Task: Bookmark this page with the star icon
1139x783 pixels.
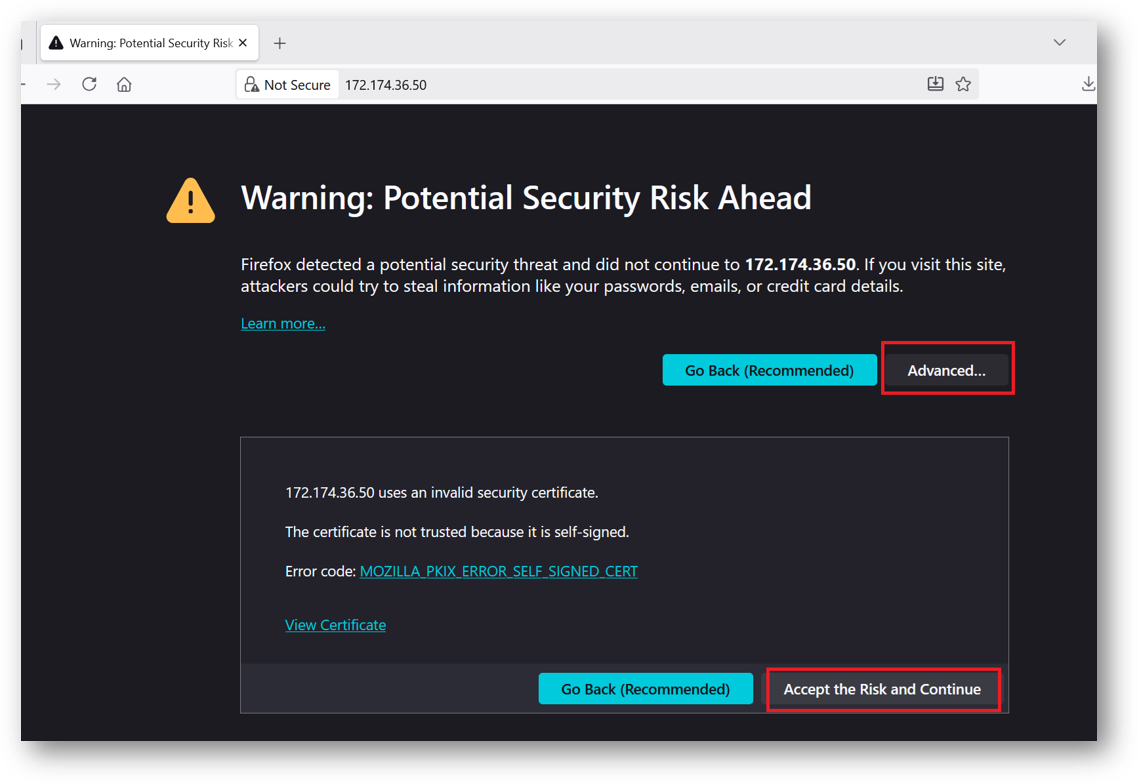Action: tap(963, 85)
